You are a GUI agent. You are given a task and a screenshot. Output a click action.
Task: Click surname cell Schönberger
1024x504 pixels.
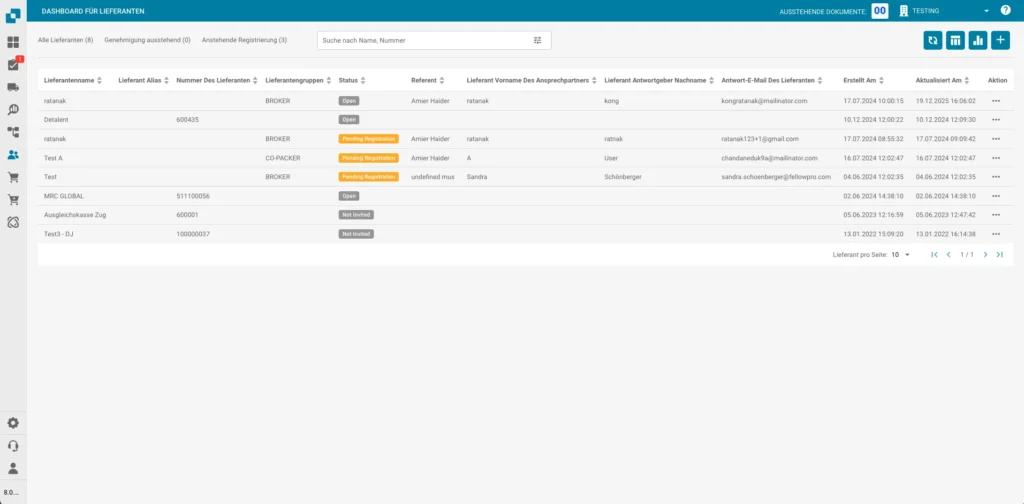622,177
